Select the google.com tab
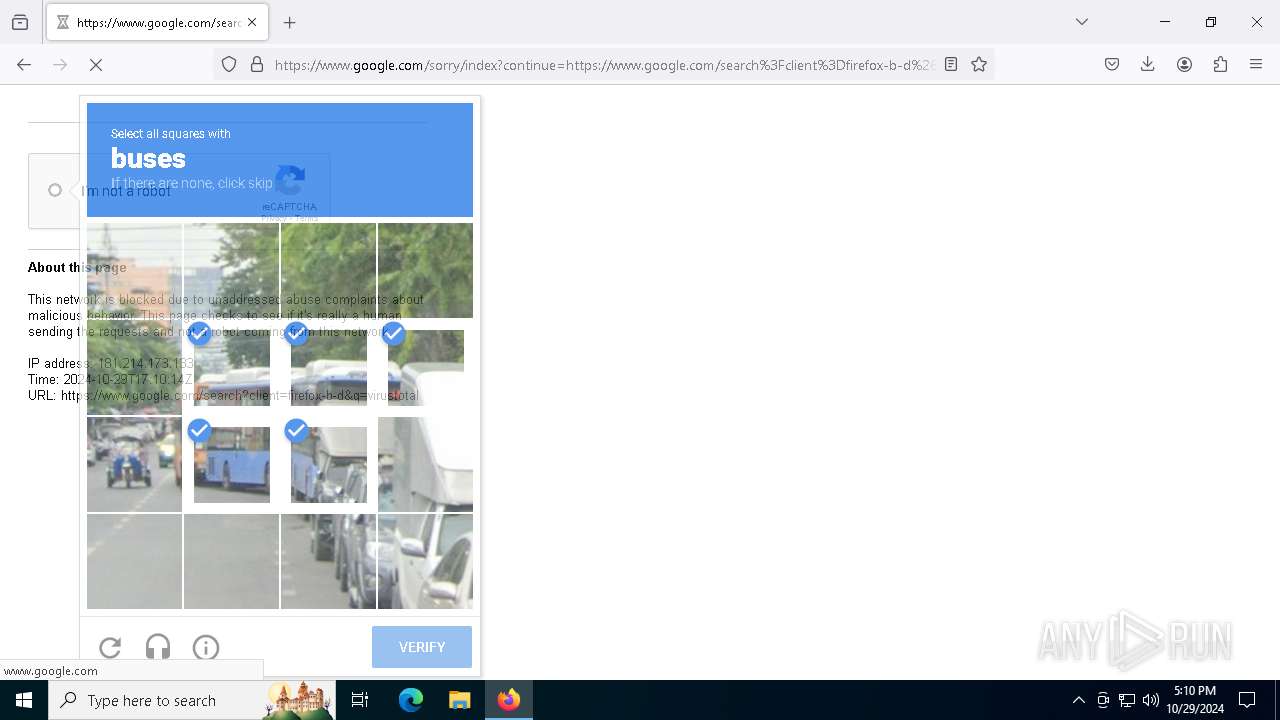Screen dimensions: 1280x720 pyautogui.click(x=157, y=22)
